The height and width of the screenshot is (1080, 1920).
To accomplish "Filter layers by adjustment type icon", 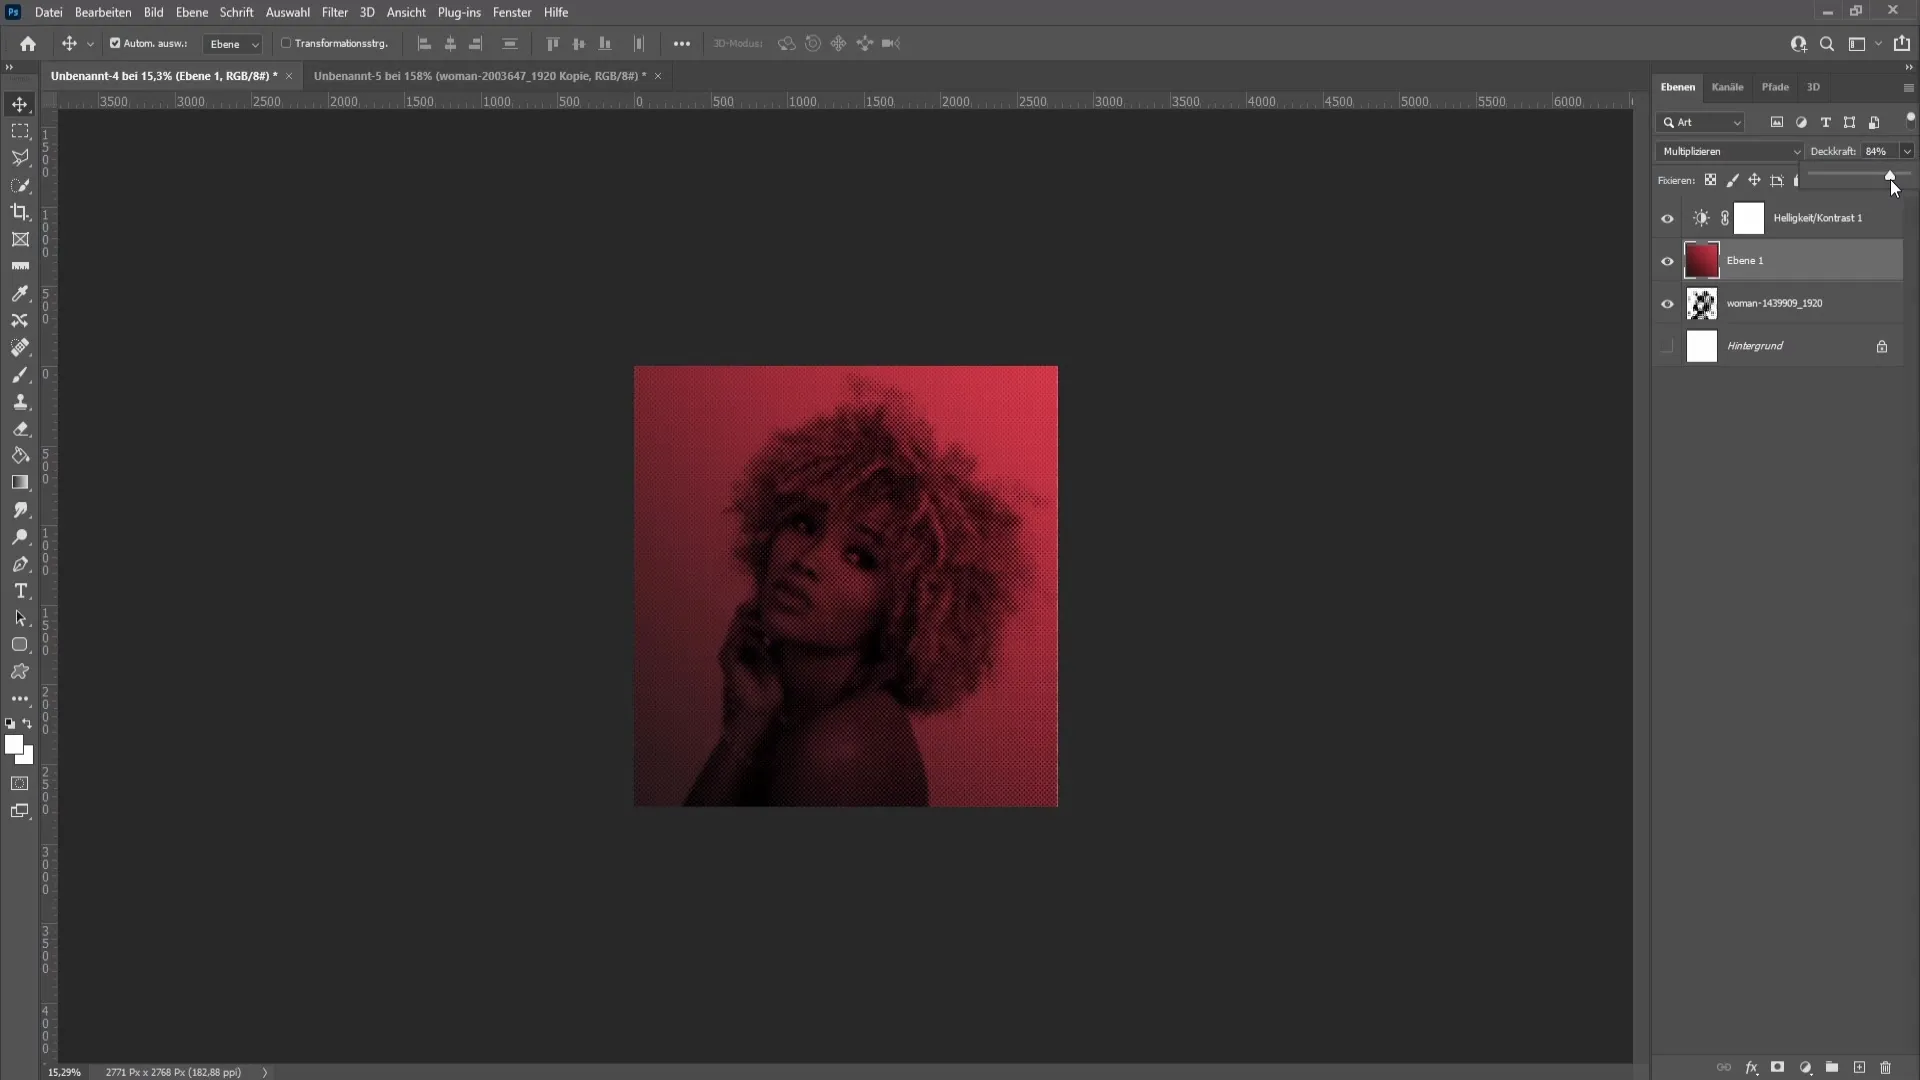I will (1801, 122).
